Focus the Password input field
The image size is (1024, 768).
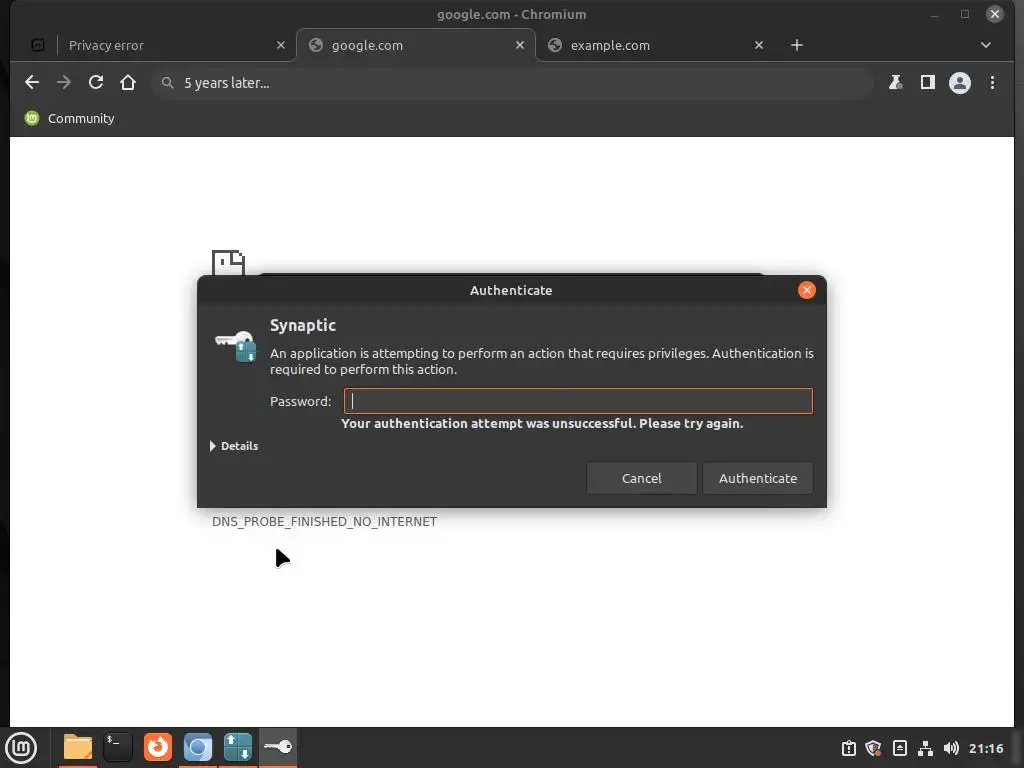(x=578, y=401)
